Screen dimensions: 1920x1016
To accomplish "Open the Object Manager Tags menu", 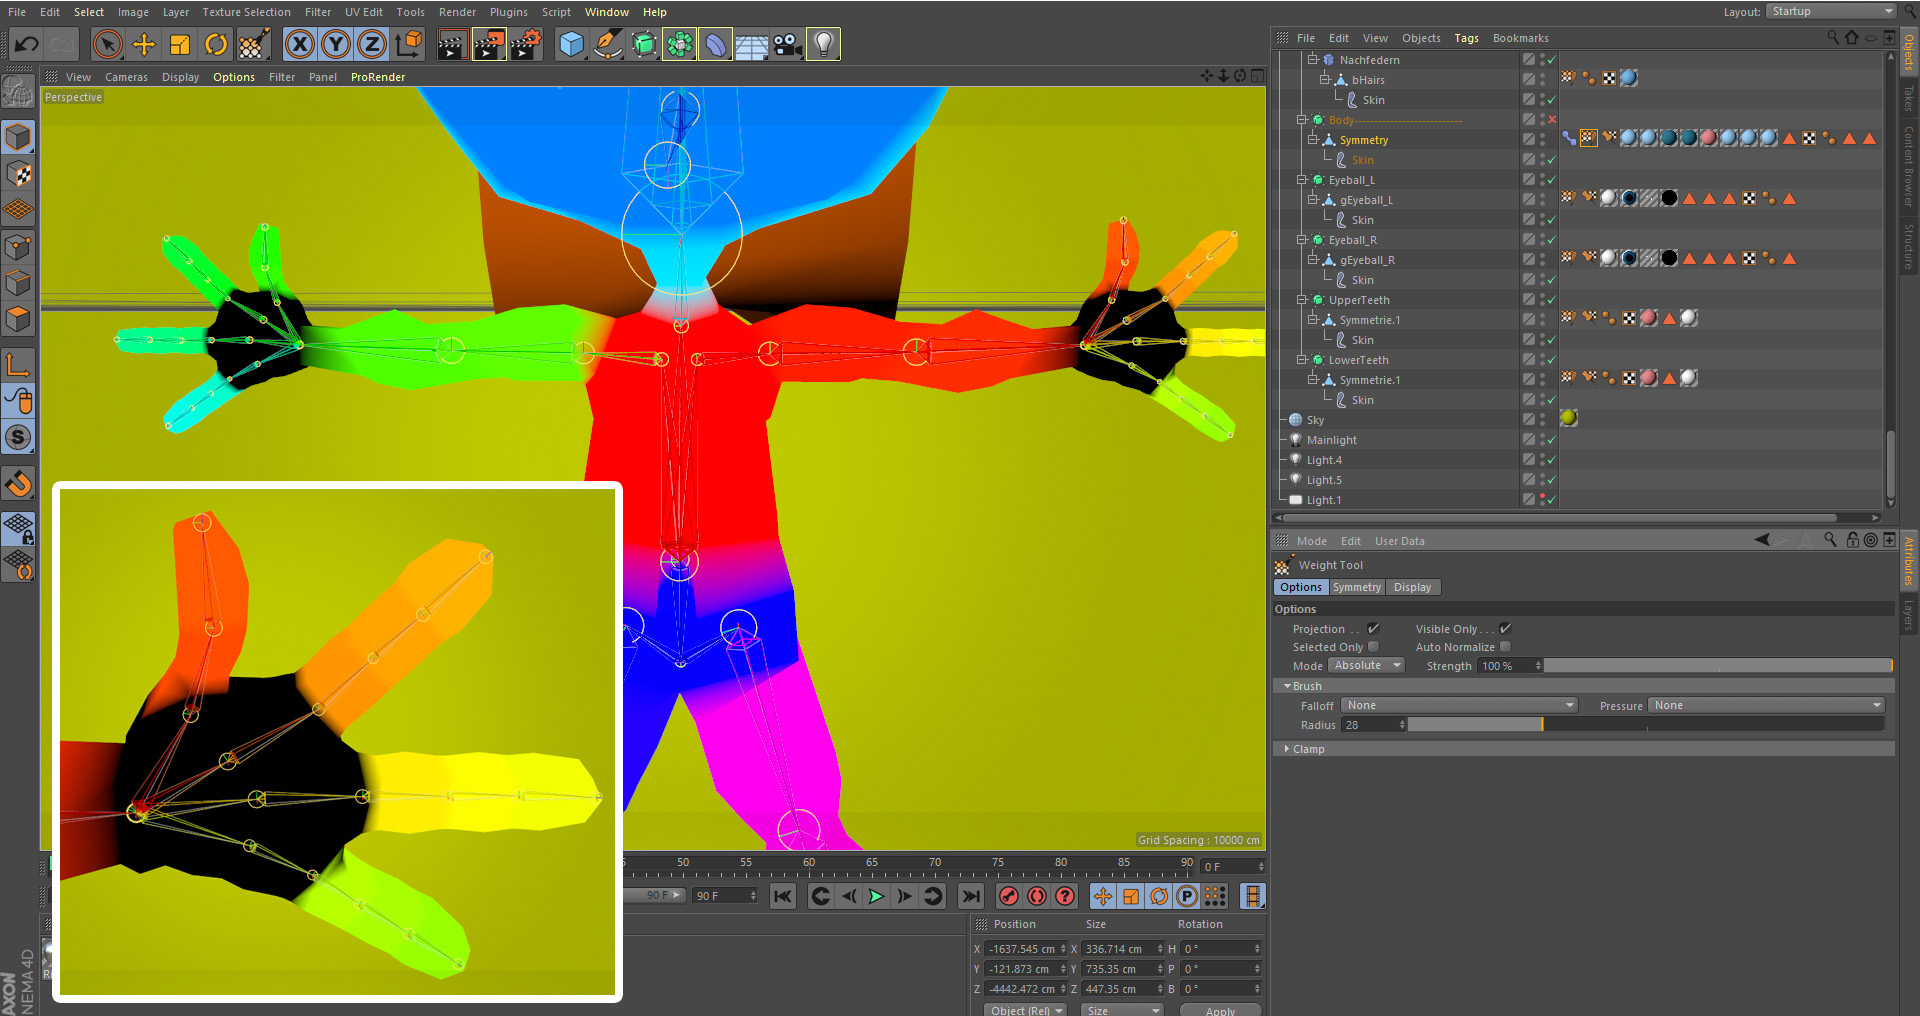I will (x=1466, y=38).
